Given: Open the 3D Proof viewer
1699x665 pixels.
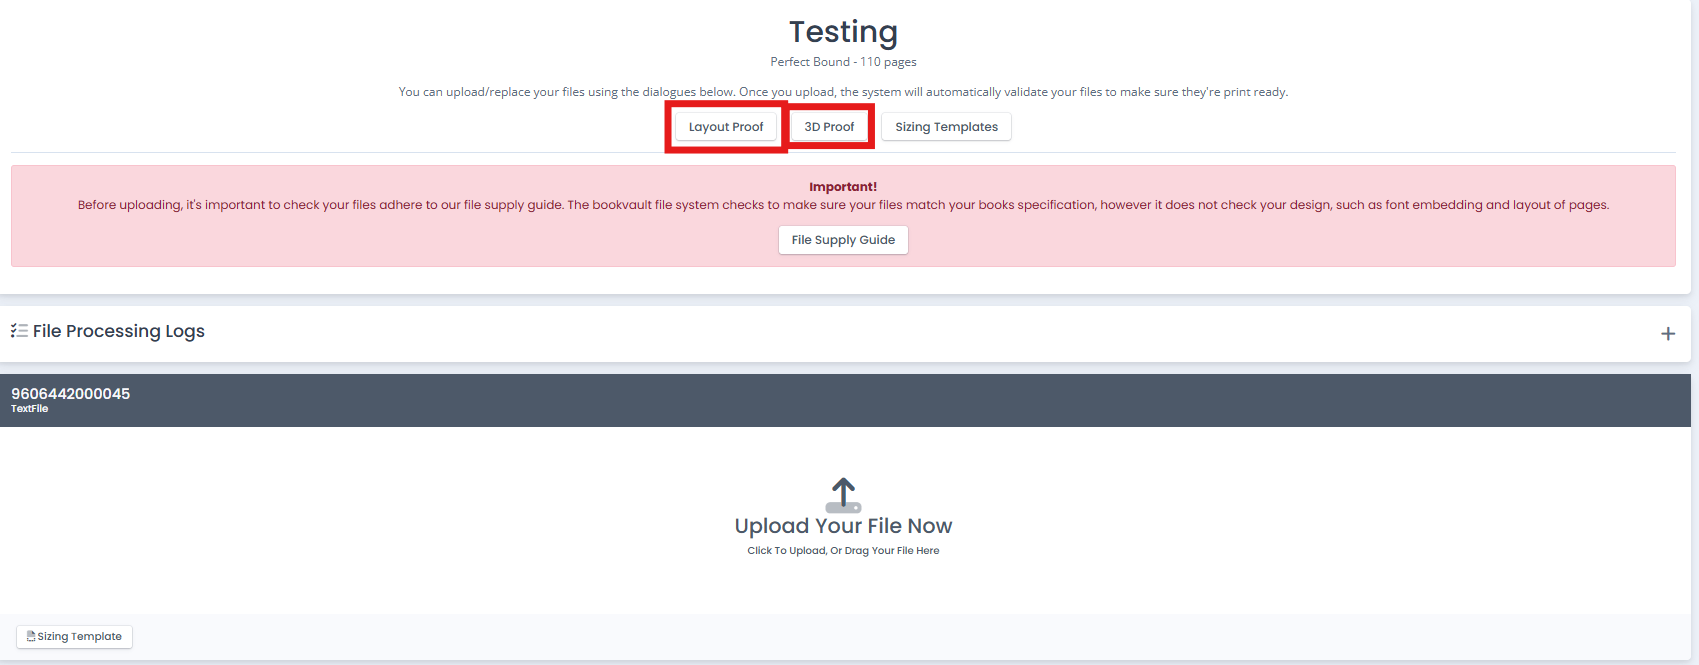Looking at the screenshot, I should coord(829,127).
